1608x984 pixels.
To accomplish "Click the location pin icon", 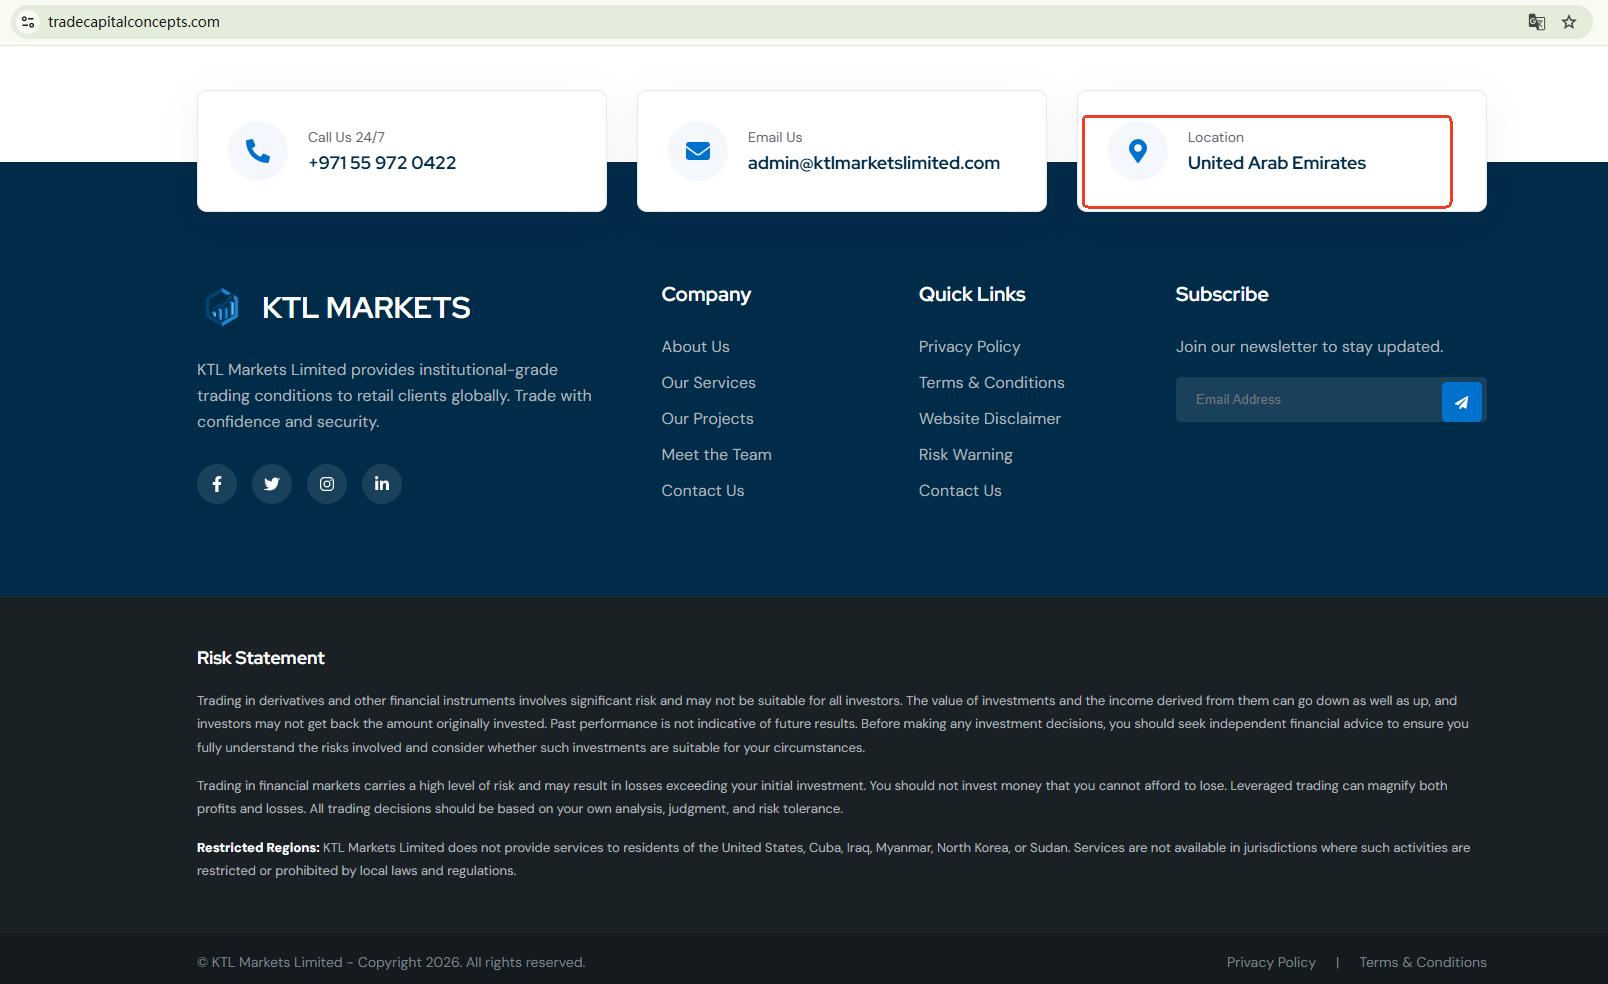I will click(1138, 151).
